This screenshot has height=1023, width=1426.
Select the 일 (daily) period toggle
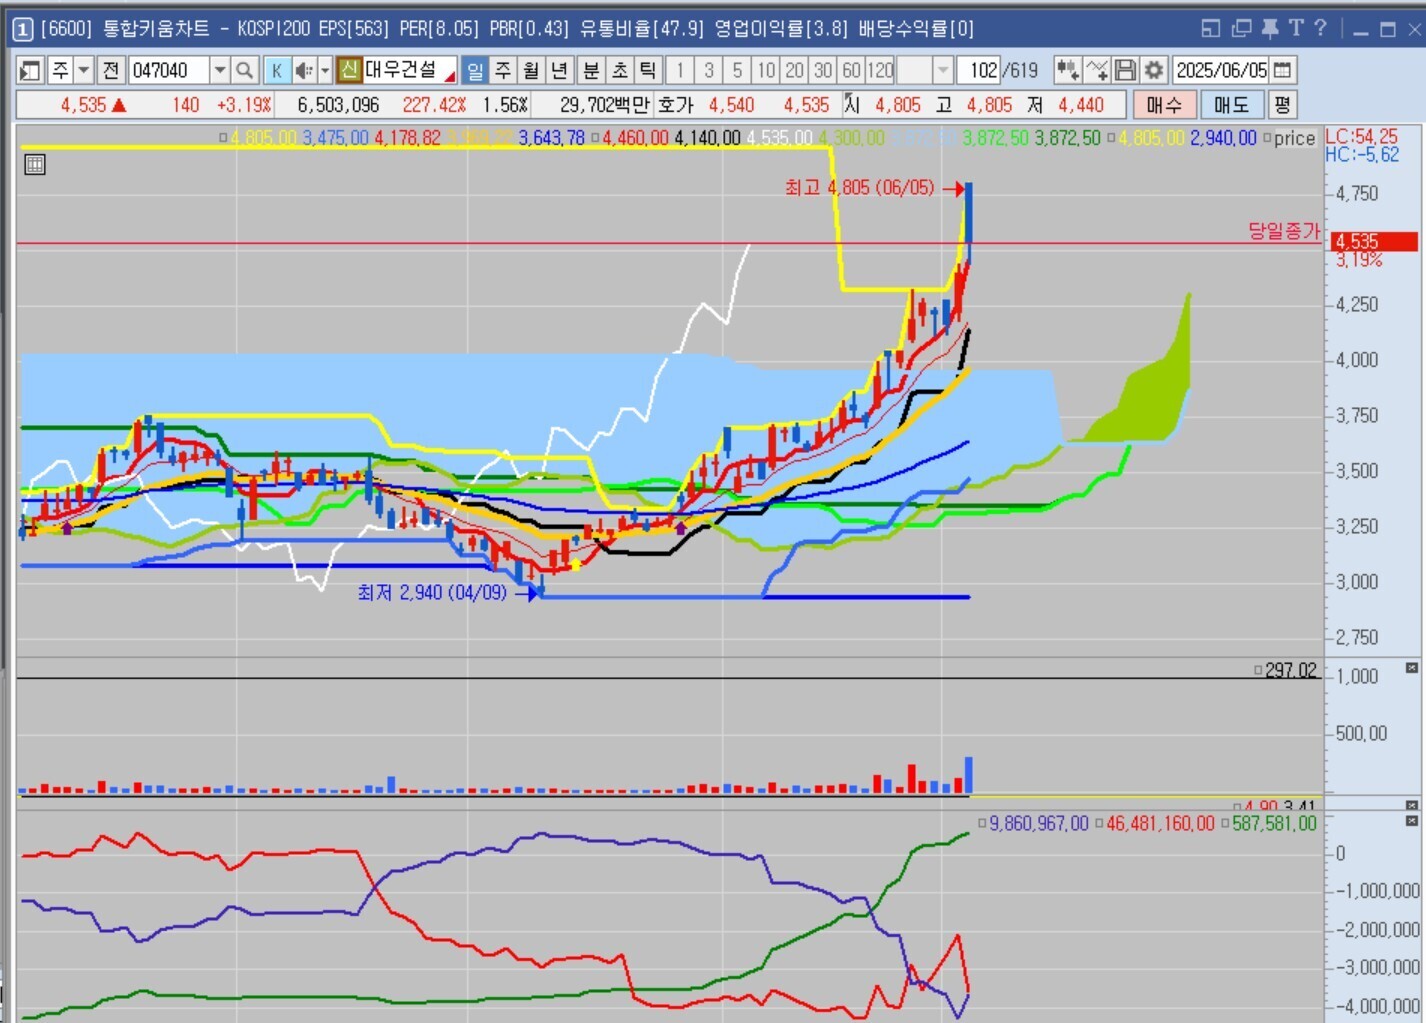475,70
